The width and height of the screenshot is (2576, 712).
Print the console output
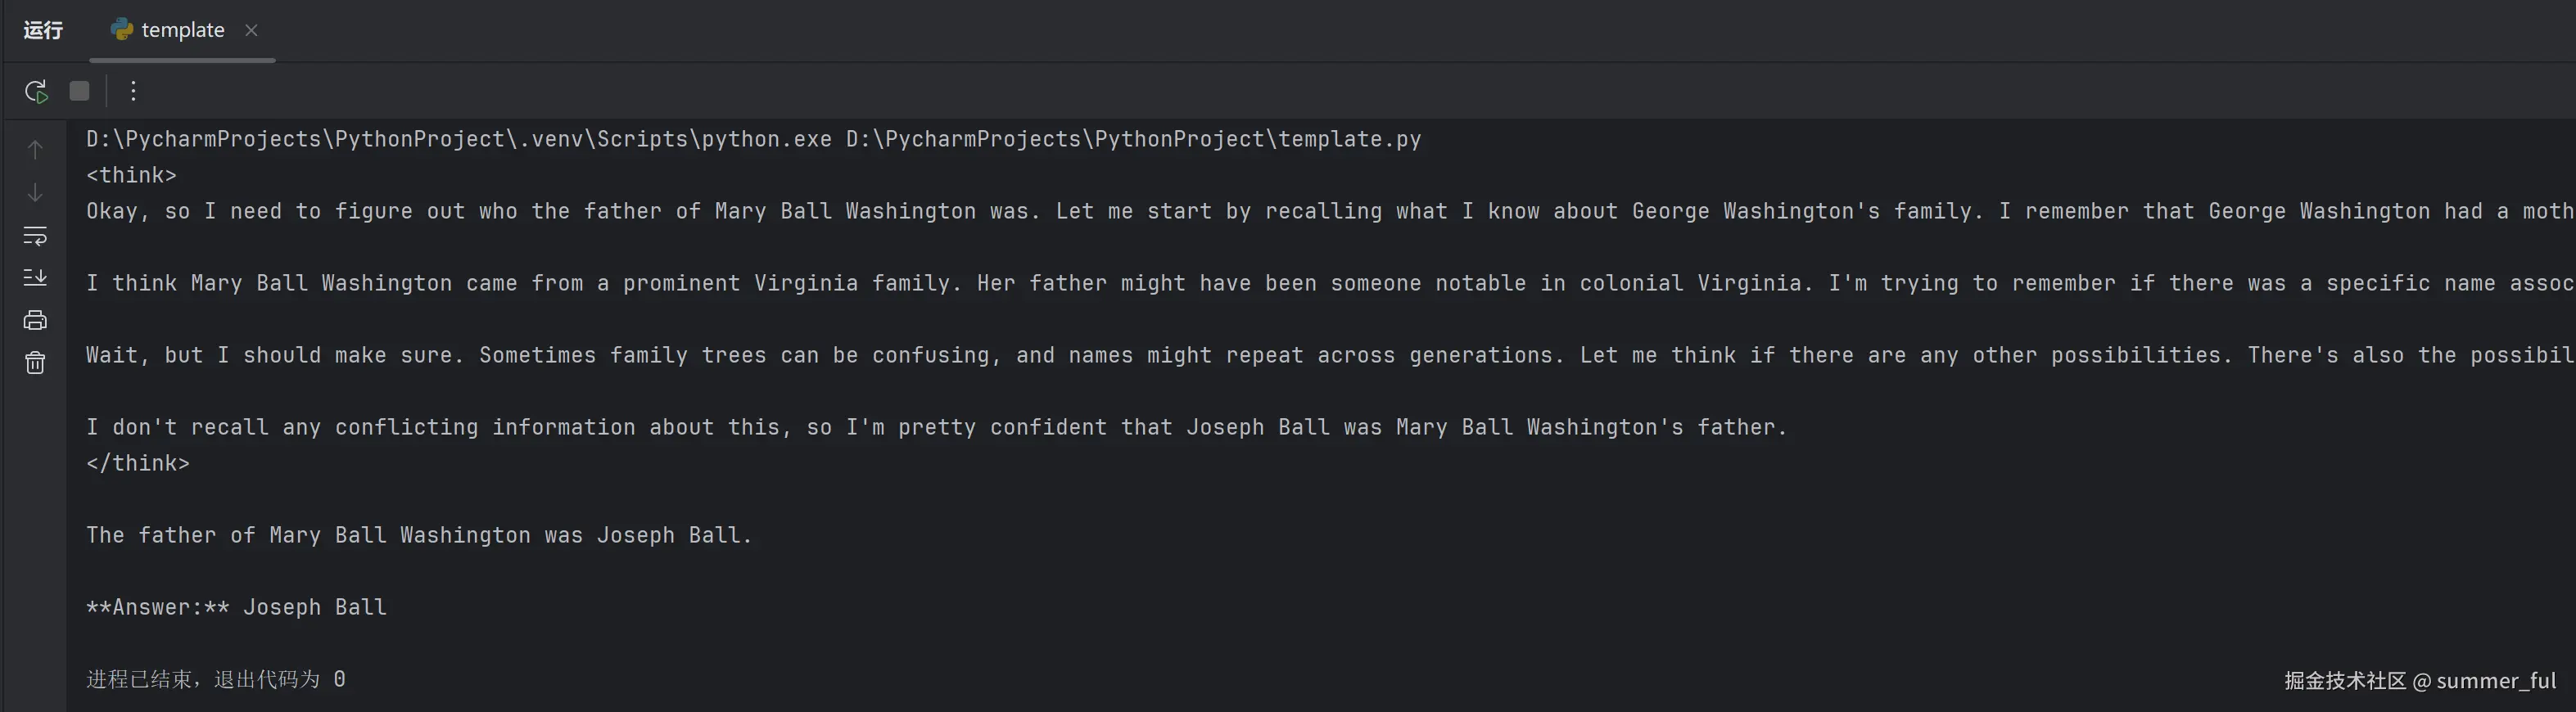pos(35,320)
